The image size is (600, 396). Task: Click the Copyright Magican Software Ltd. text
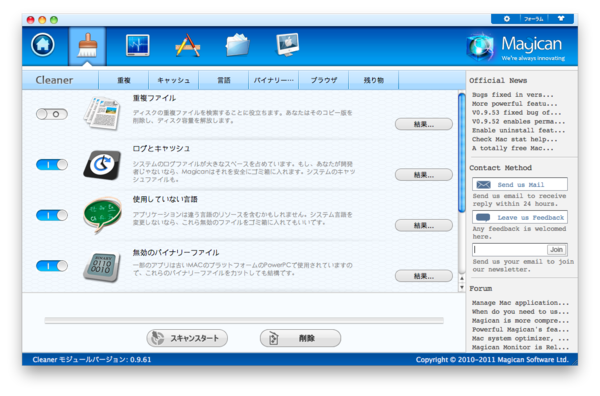pos(492,360)
